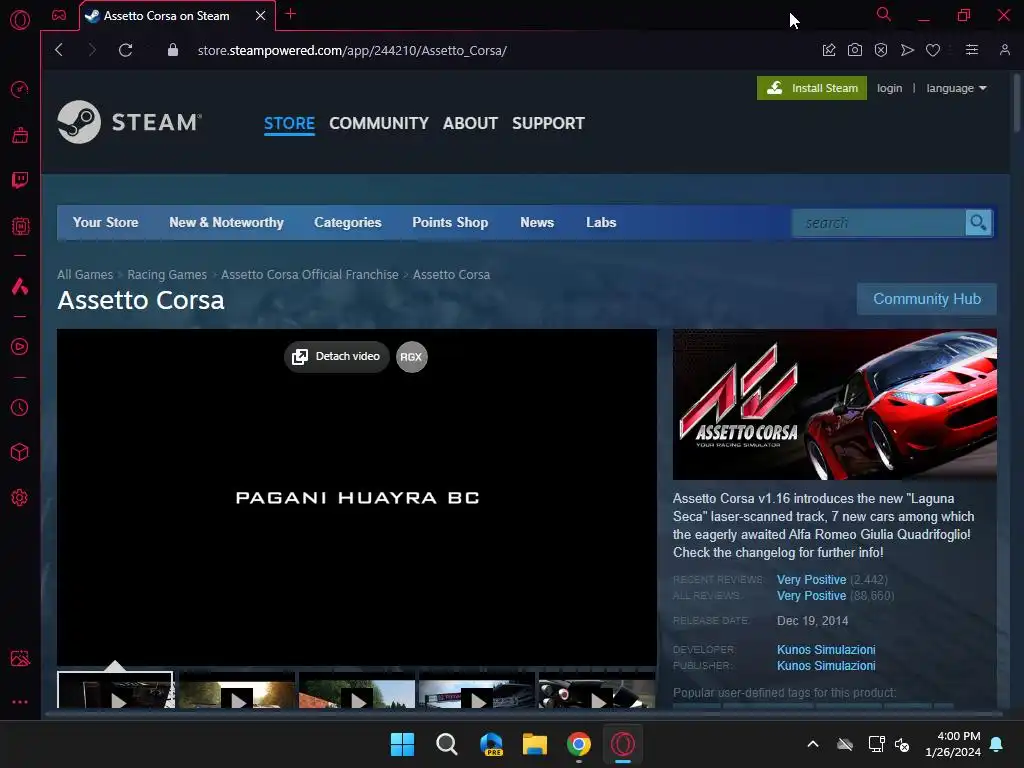Open the profile account icon
The width and height of the screenshot is (1024, 768).
pos(1005,50)
